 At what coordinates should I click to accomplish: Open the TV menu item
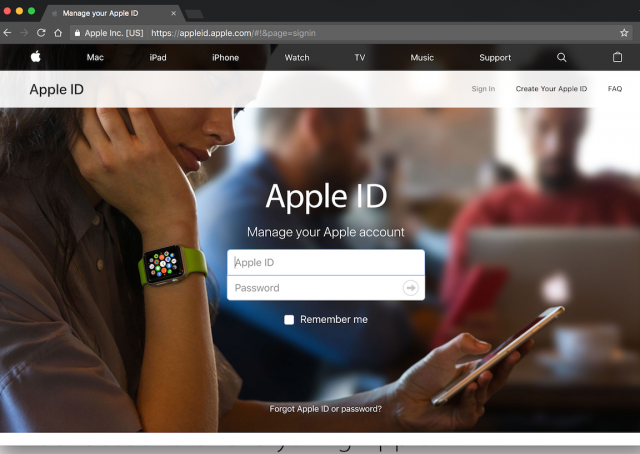[x=360, y=58]
